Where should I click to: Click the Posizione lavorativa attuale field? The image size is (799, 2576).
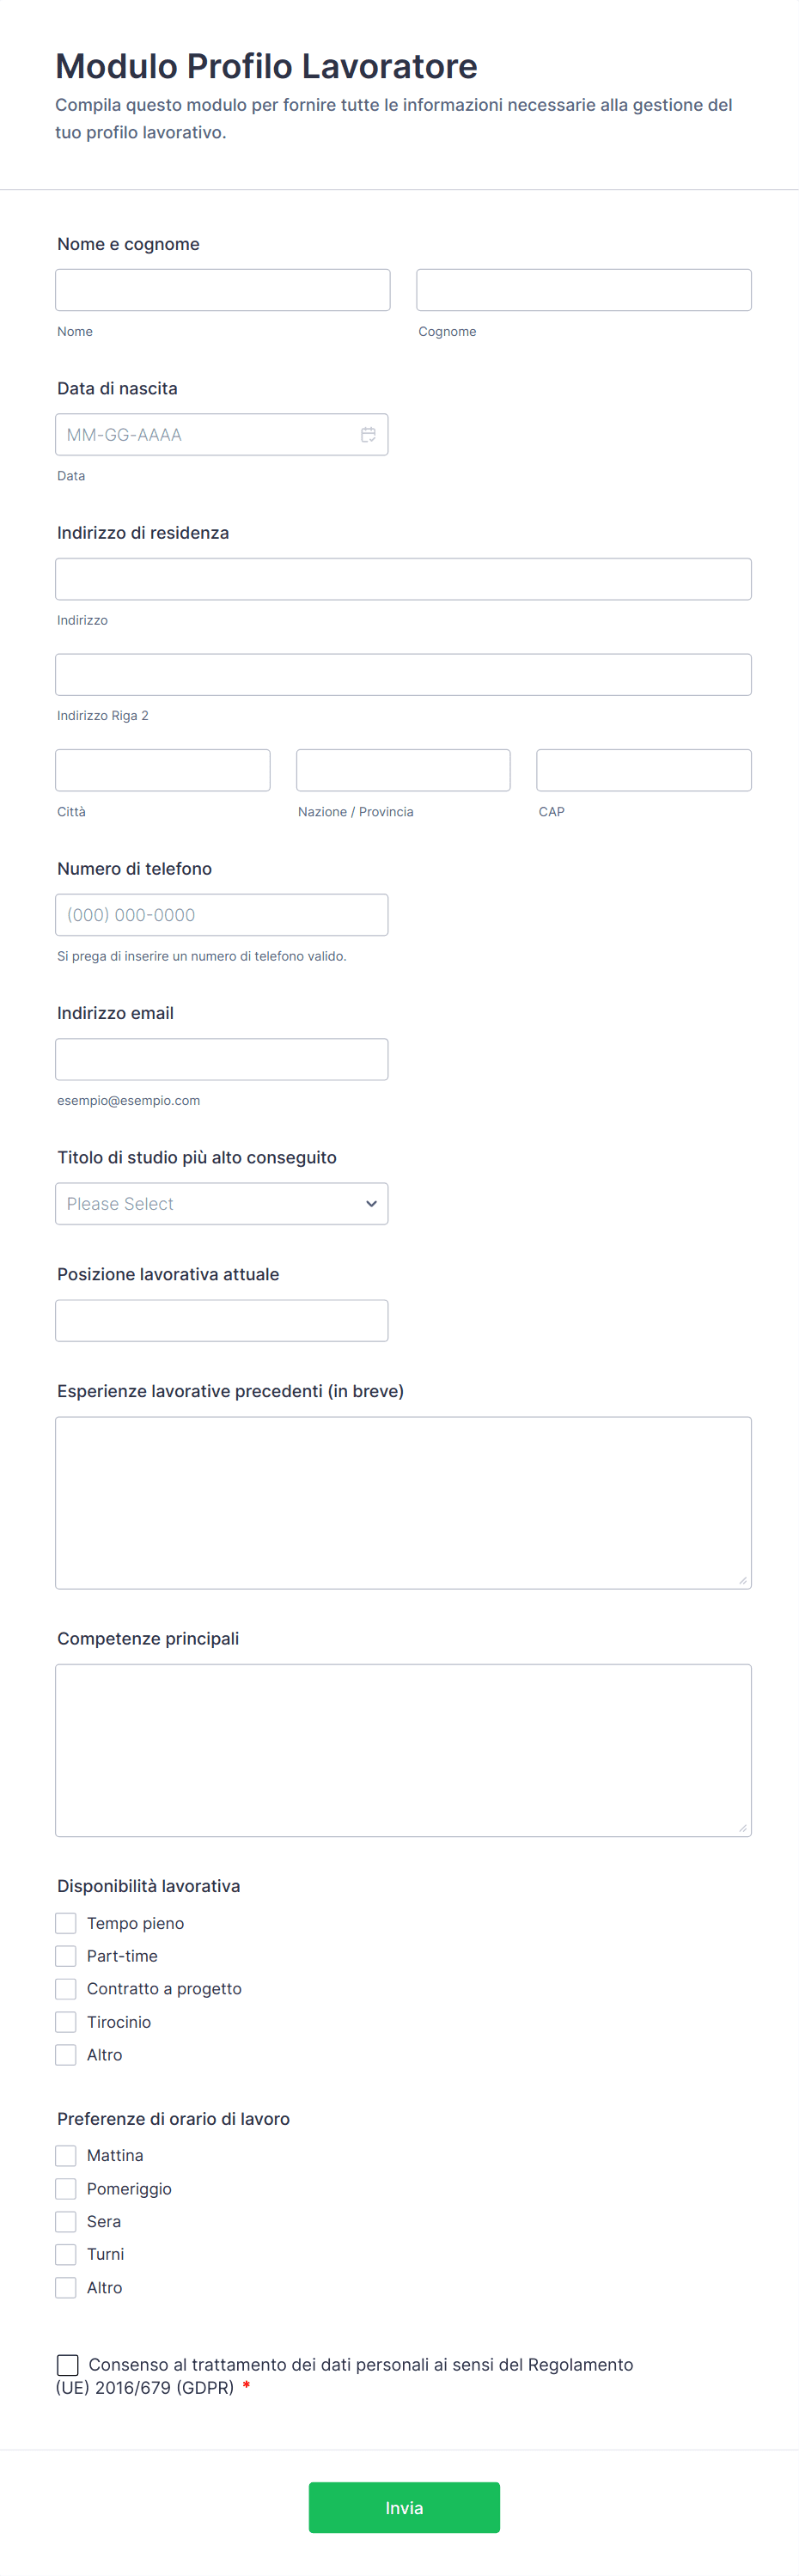(x=221, y=1321)
